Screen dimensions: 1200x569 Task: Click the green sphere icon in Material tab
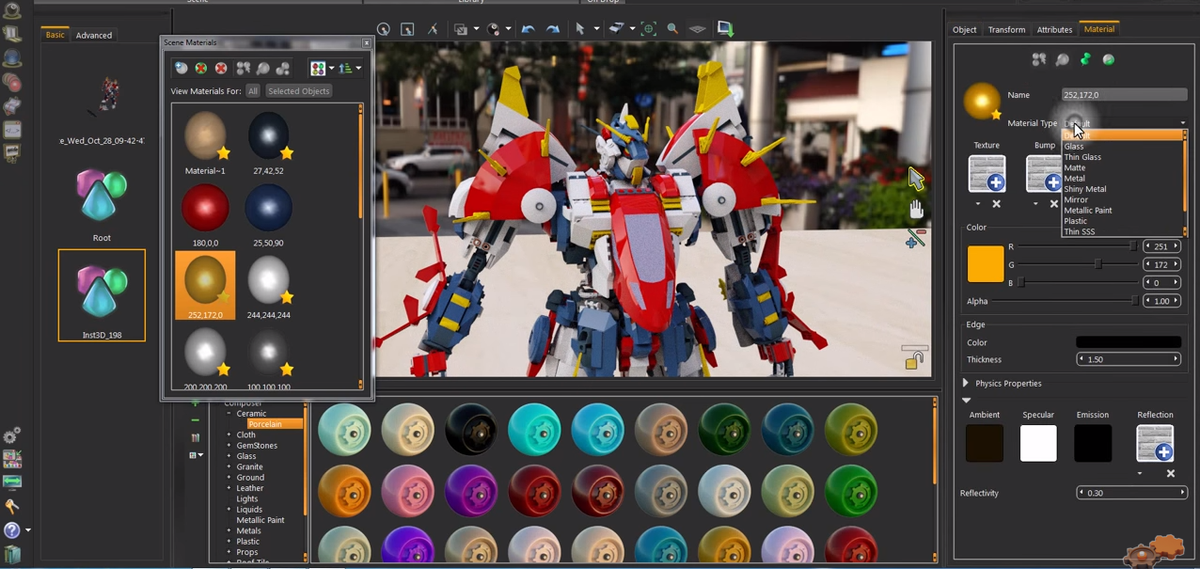(x=1109, y=59)
